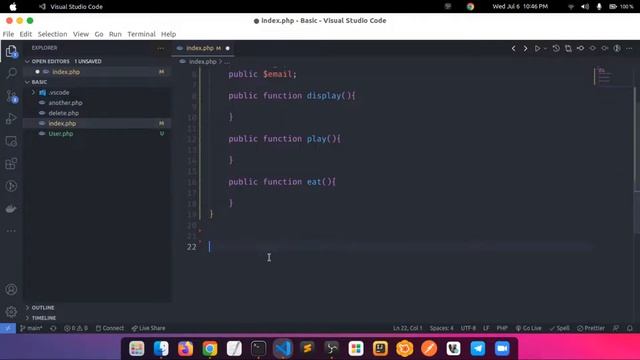The image size is (640, 360).
Task: Open the Selection menu
Action: [52, 34]
